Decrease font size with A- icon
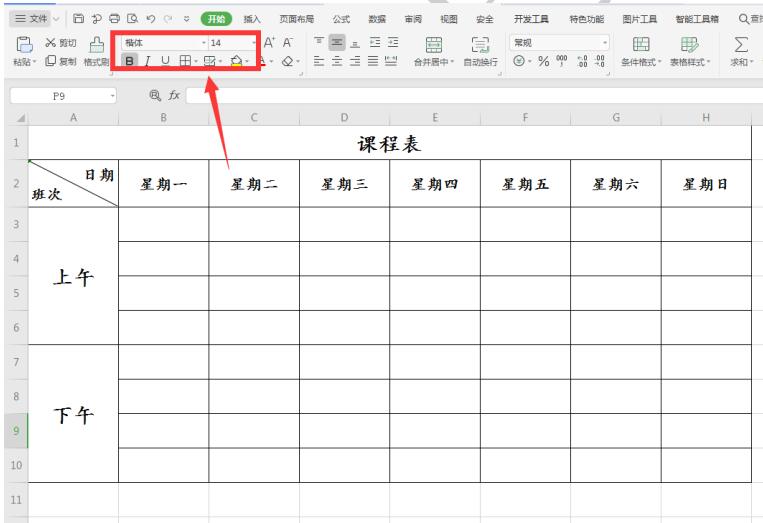The image size is (763, 523). tap(288, 42)
